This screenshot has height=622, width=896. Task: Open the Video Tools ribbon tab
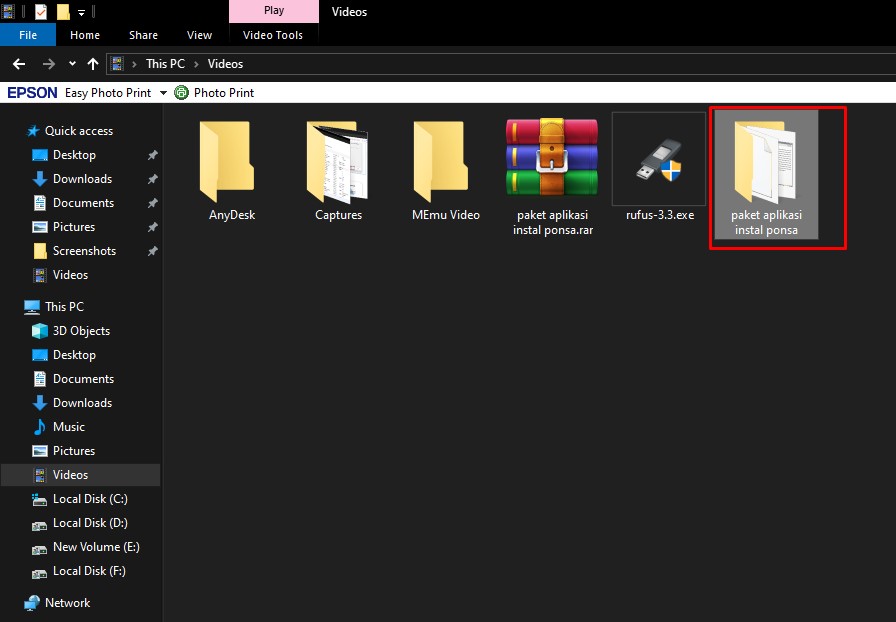click(273, 35)
